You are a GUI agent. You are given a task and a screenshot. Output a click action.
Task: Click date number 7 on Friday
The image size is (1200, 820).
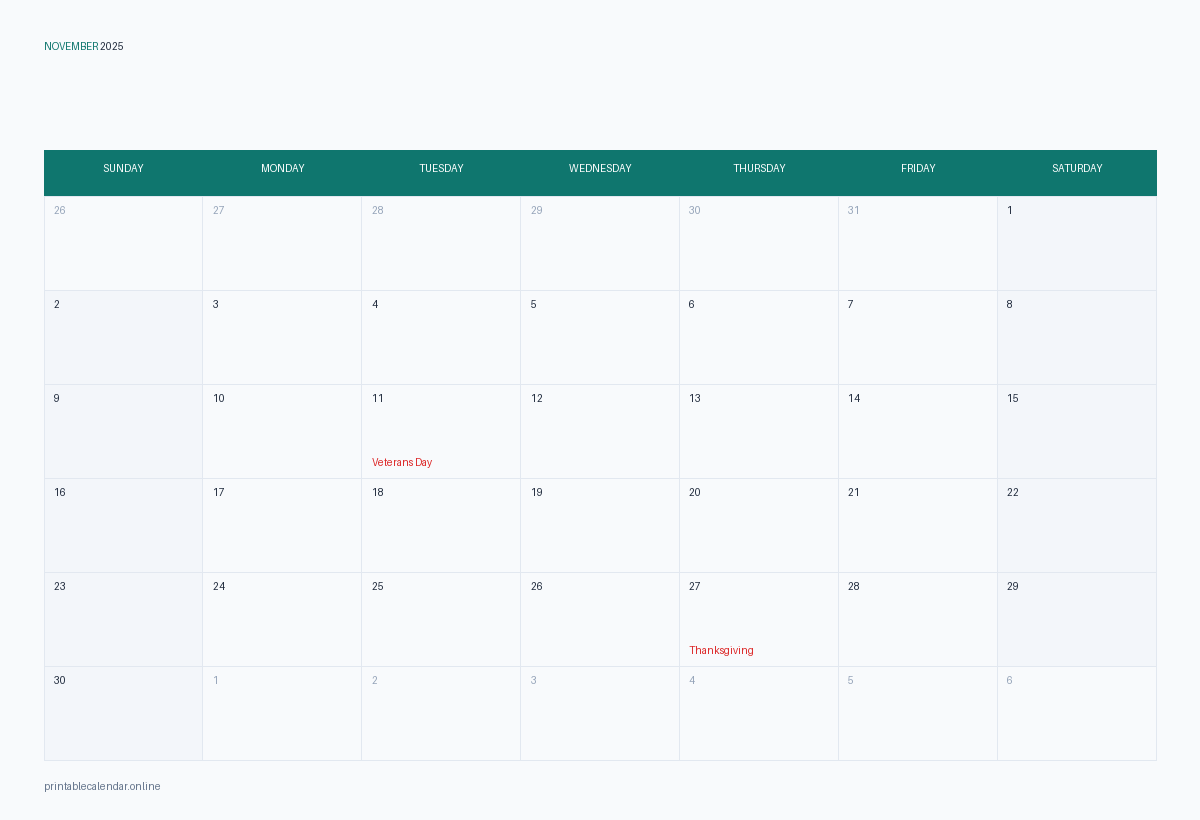click(x=851, y=305)
